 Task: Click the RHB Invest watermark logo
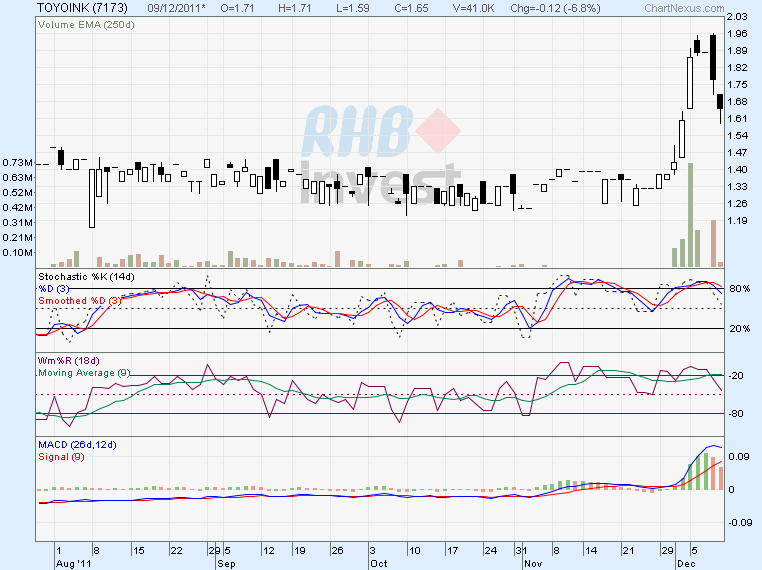(x=381, y=155)
